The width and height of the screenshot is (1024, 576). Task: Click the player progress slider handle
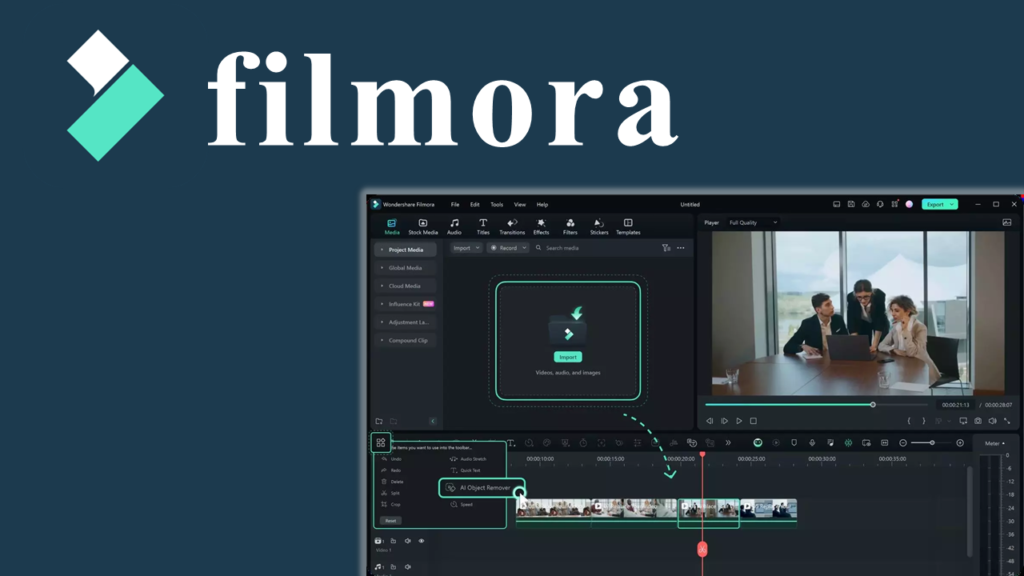(872, 405)
